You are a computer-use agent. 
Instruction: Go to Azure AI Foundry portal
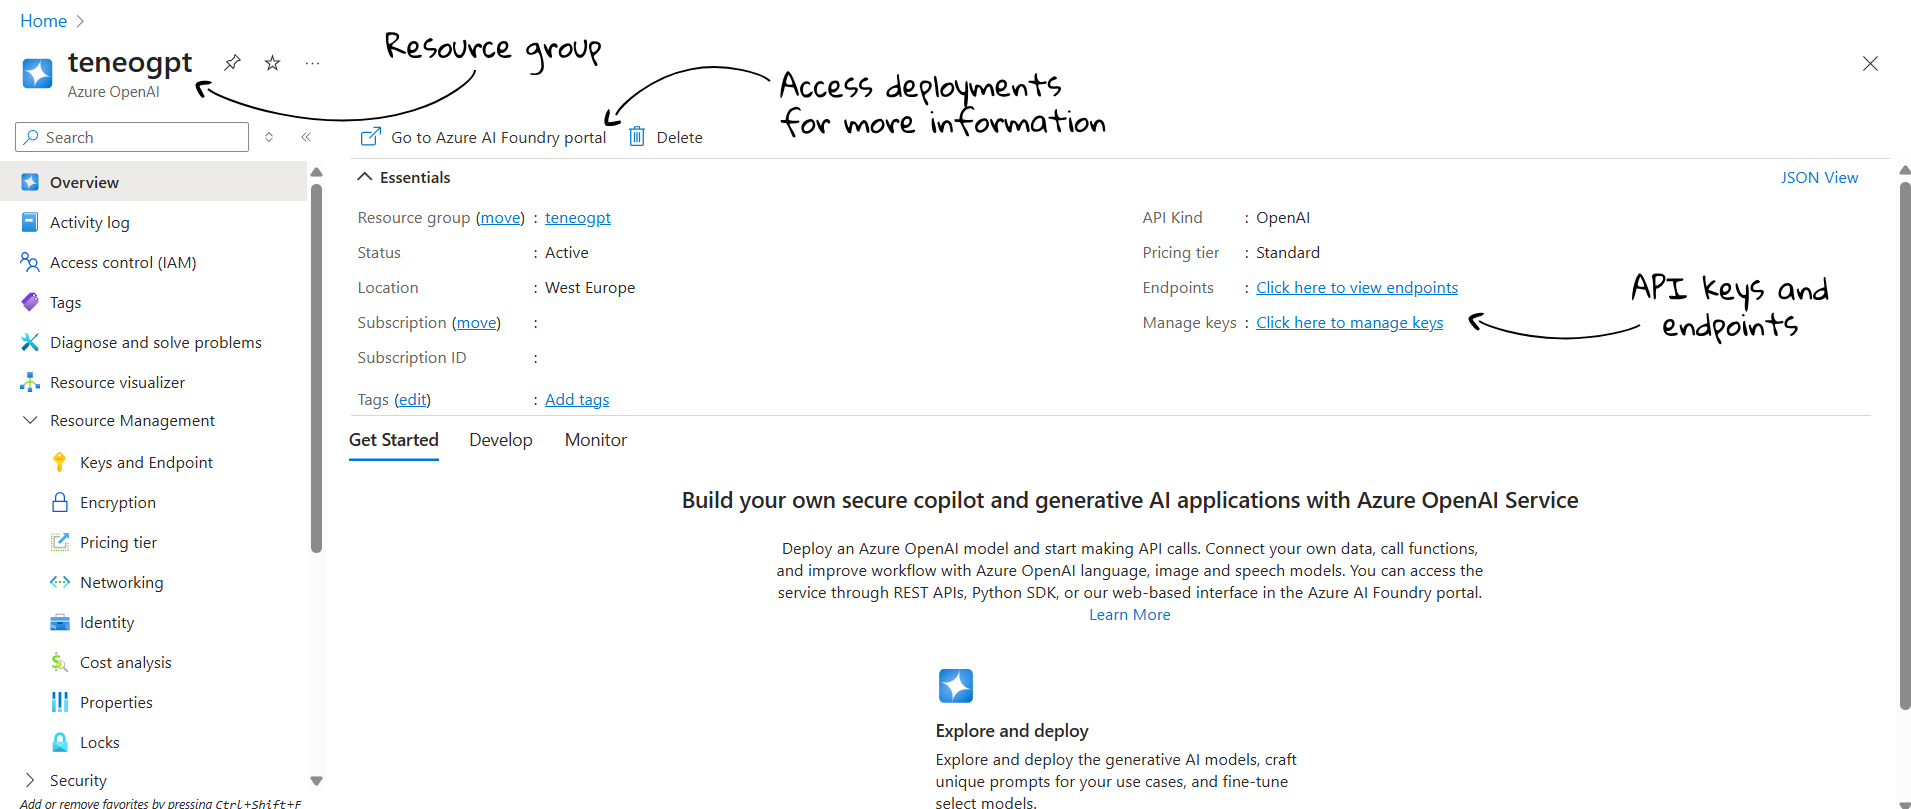[498, 137]
